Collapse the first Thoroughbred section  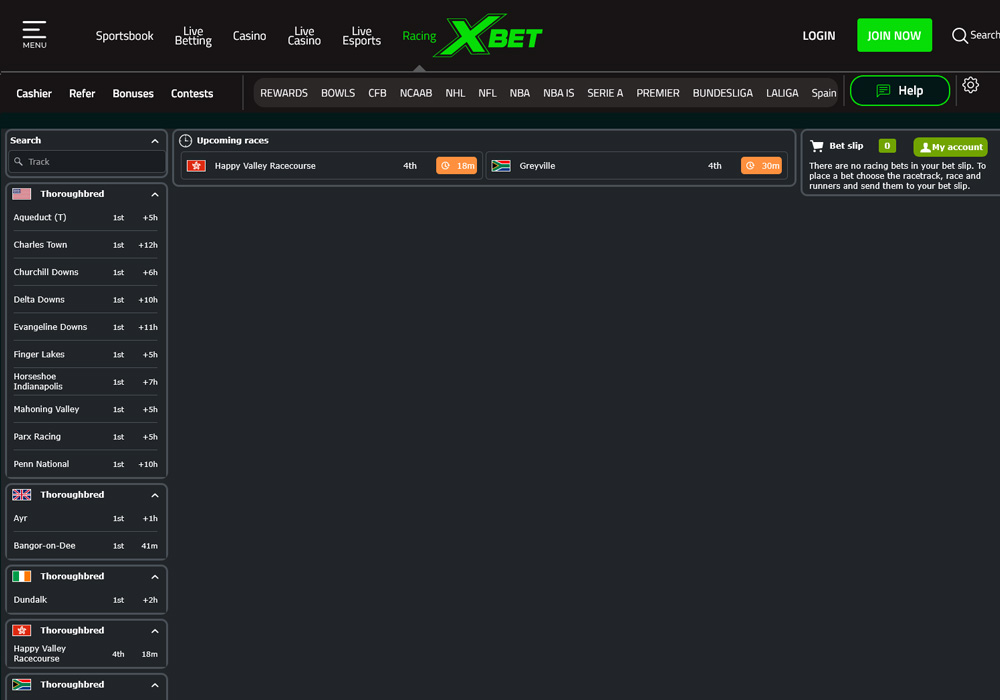click(154, 193)
